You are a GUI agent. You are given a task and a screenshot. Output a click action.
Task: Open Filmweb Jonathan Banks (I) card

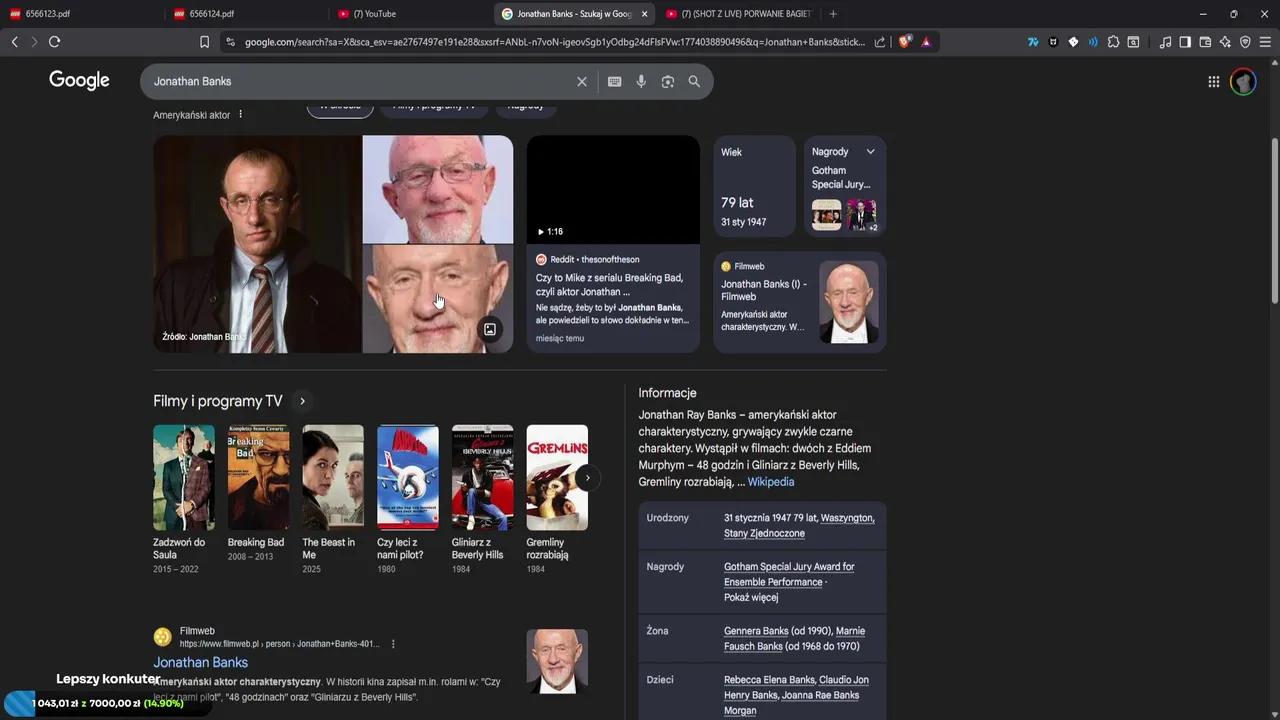[800, 302]
